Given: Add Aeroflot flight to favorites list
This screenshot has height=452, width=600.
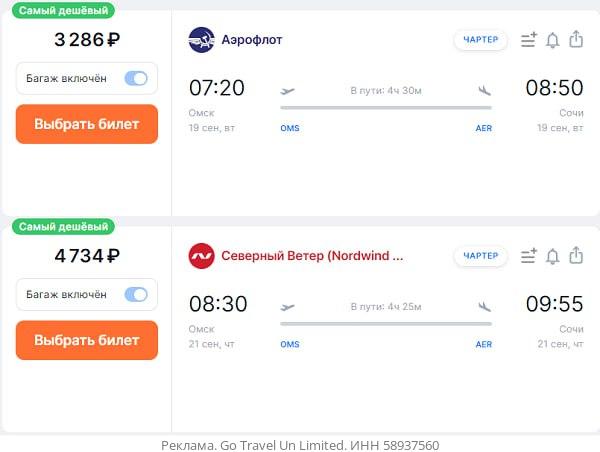Looking at the screenshot, I should [529, 40].
